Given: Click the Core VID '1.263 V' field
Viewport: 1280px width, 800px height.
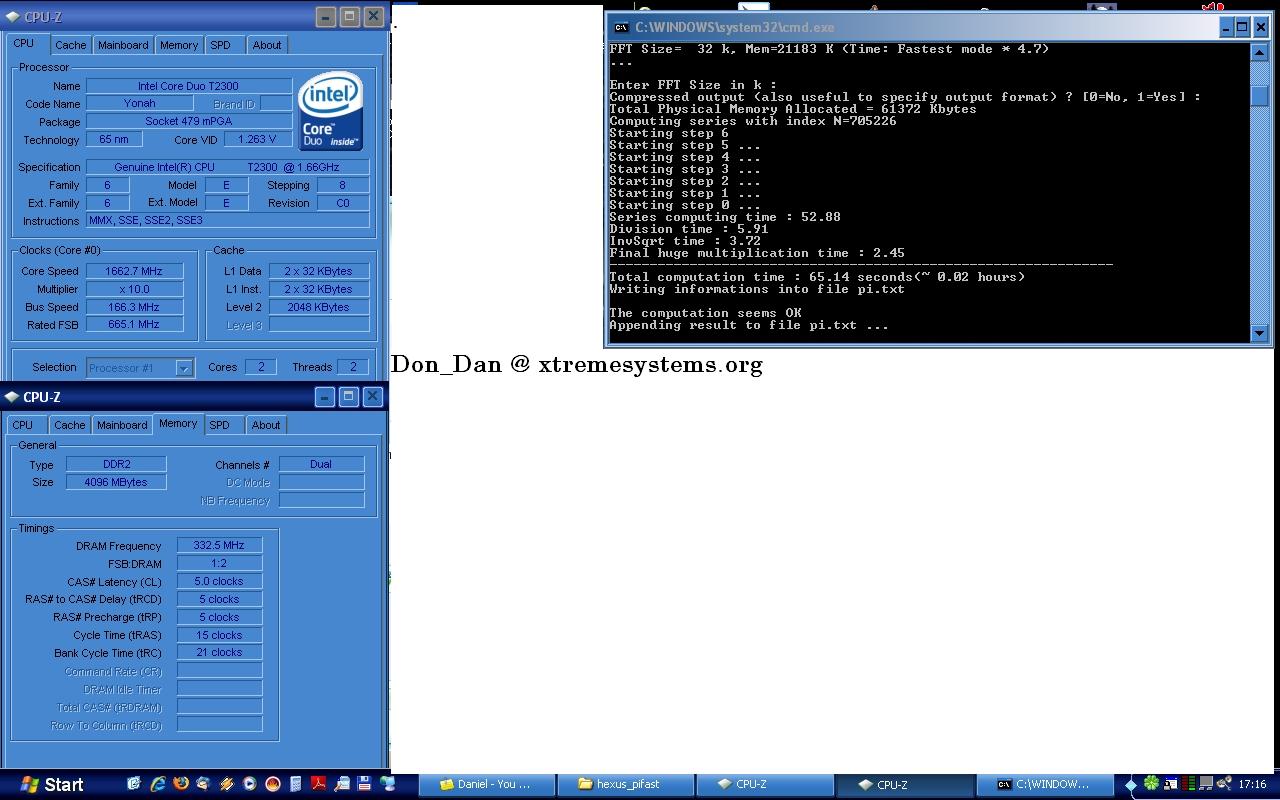Looking at the screenshot, I should pyautogui.click(x=258, y=139).
